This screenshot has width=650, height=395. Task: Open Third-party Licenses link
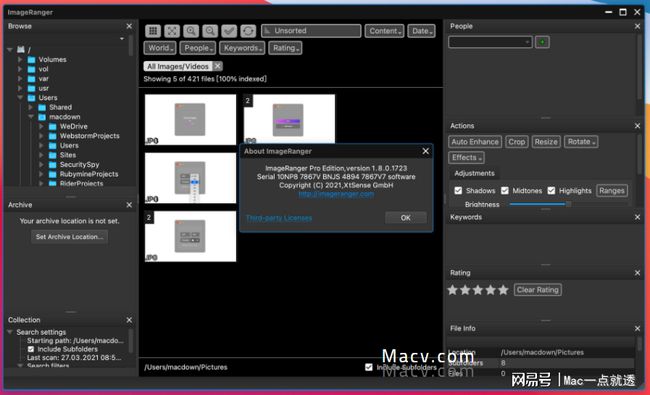tap(279, 218)
